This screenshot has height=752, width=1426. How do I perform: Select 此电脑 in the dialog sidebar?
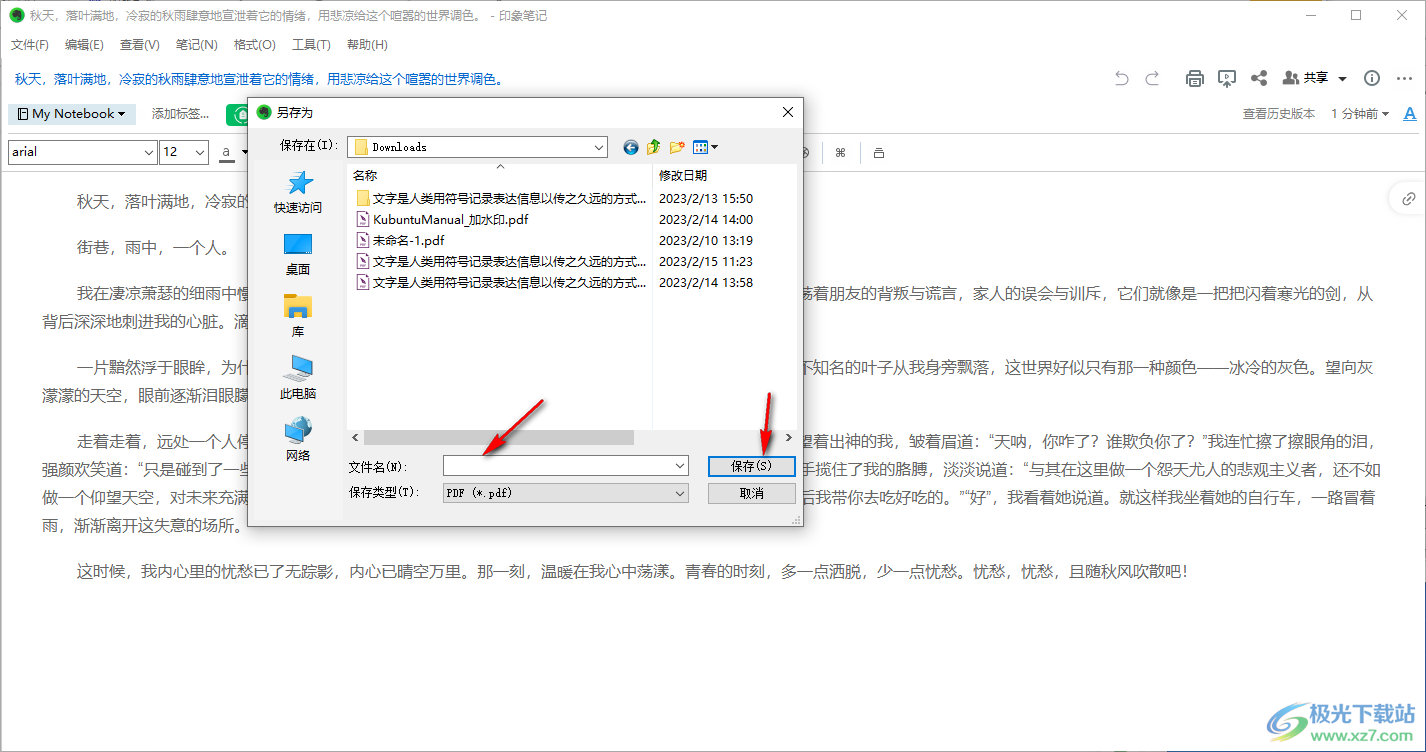click(x=298, y=378)
